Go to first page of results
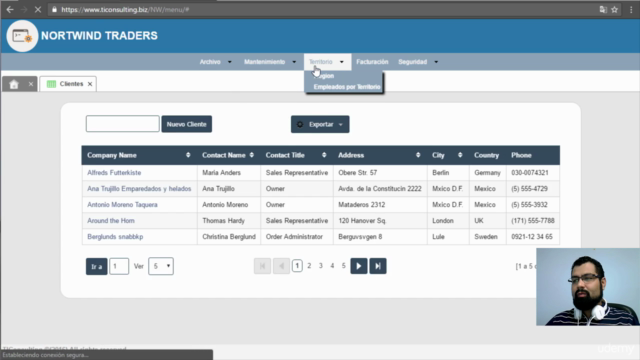The height and width of the screenshot is (360, 640). [x=262, y=266]
